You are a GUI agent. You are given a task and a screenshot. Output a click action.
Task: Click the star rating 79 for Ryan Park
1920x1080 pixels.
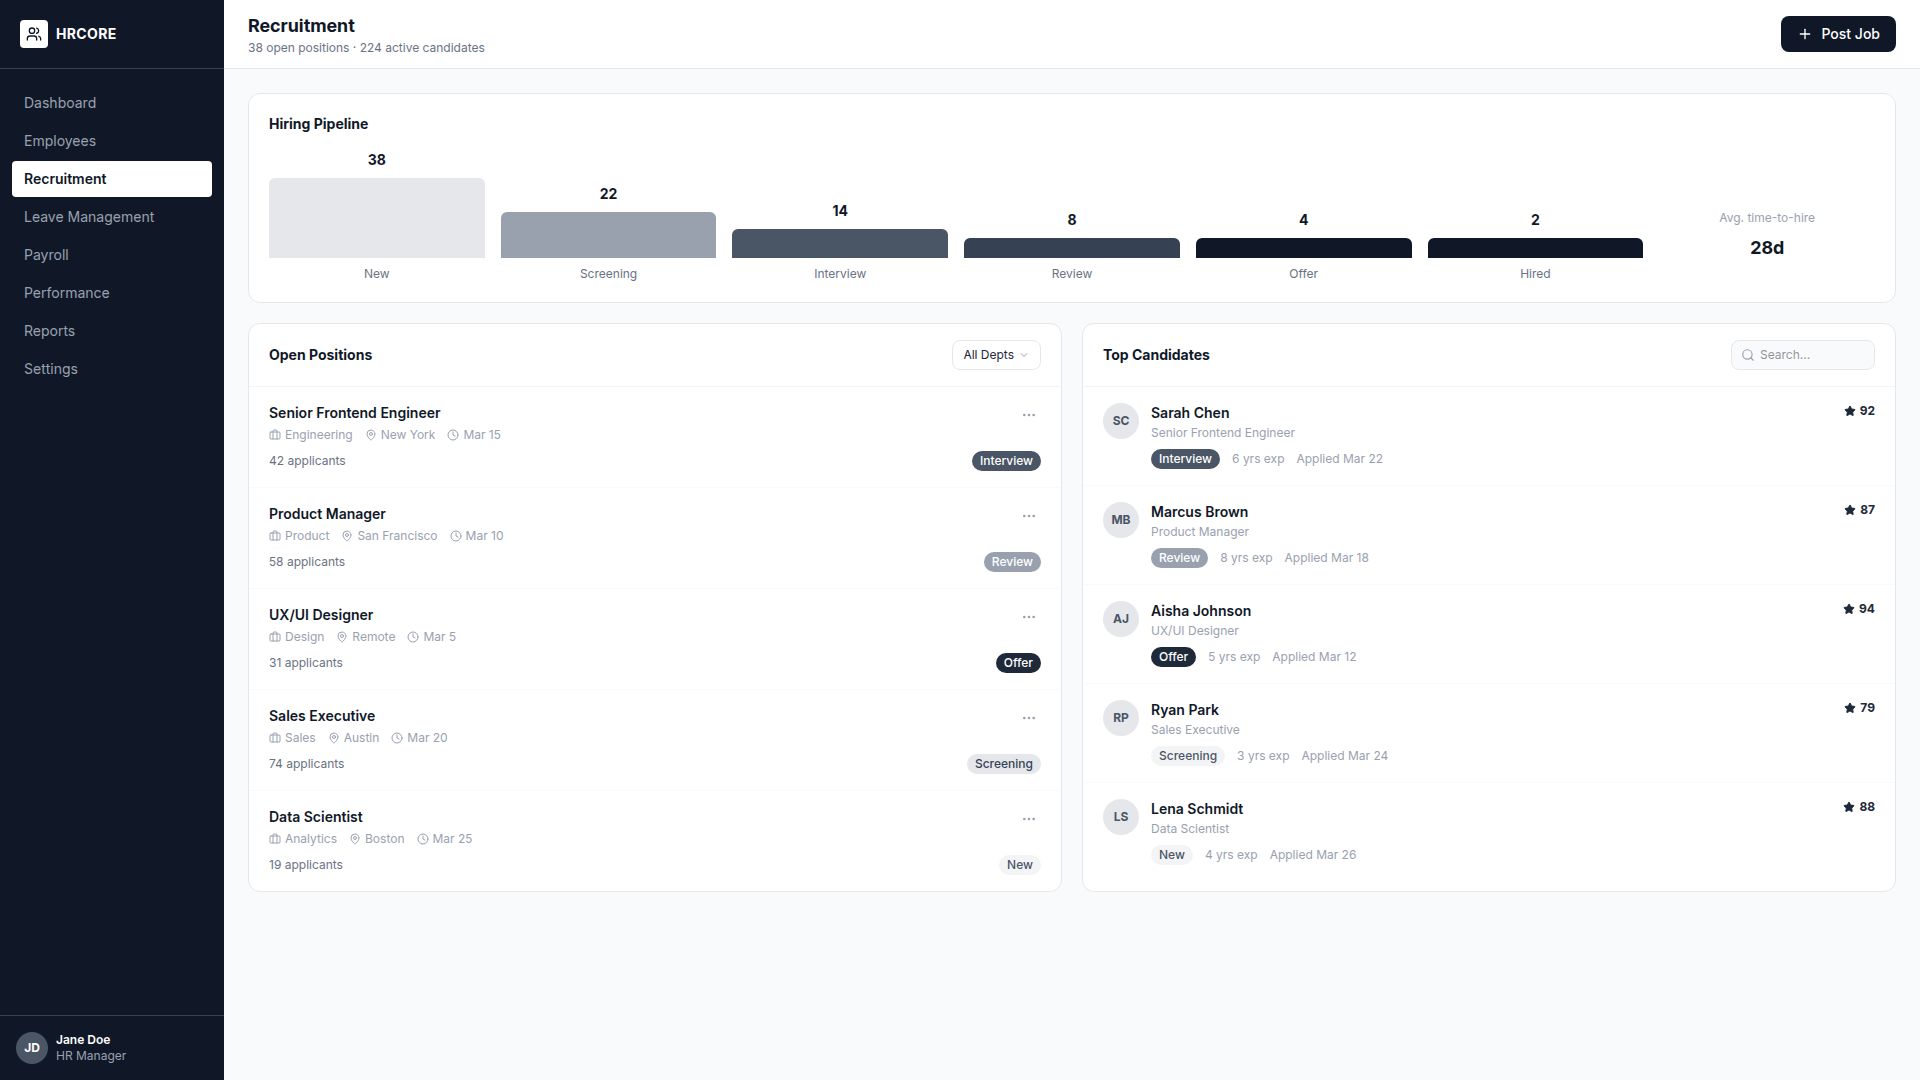[x=1859, y=708]
